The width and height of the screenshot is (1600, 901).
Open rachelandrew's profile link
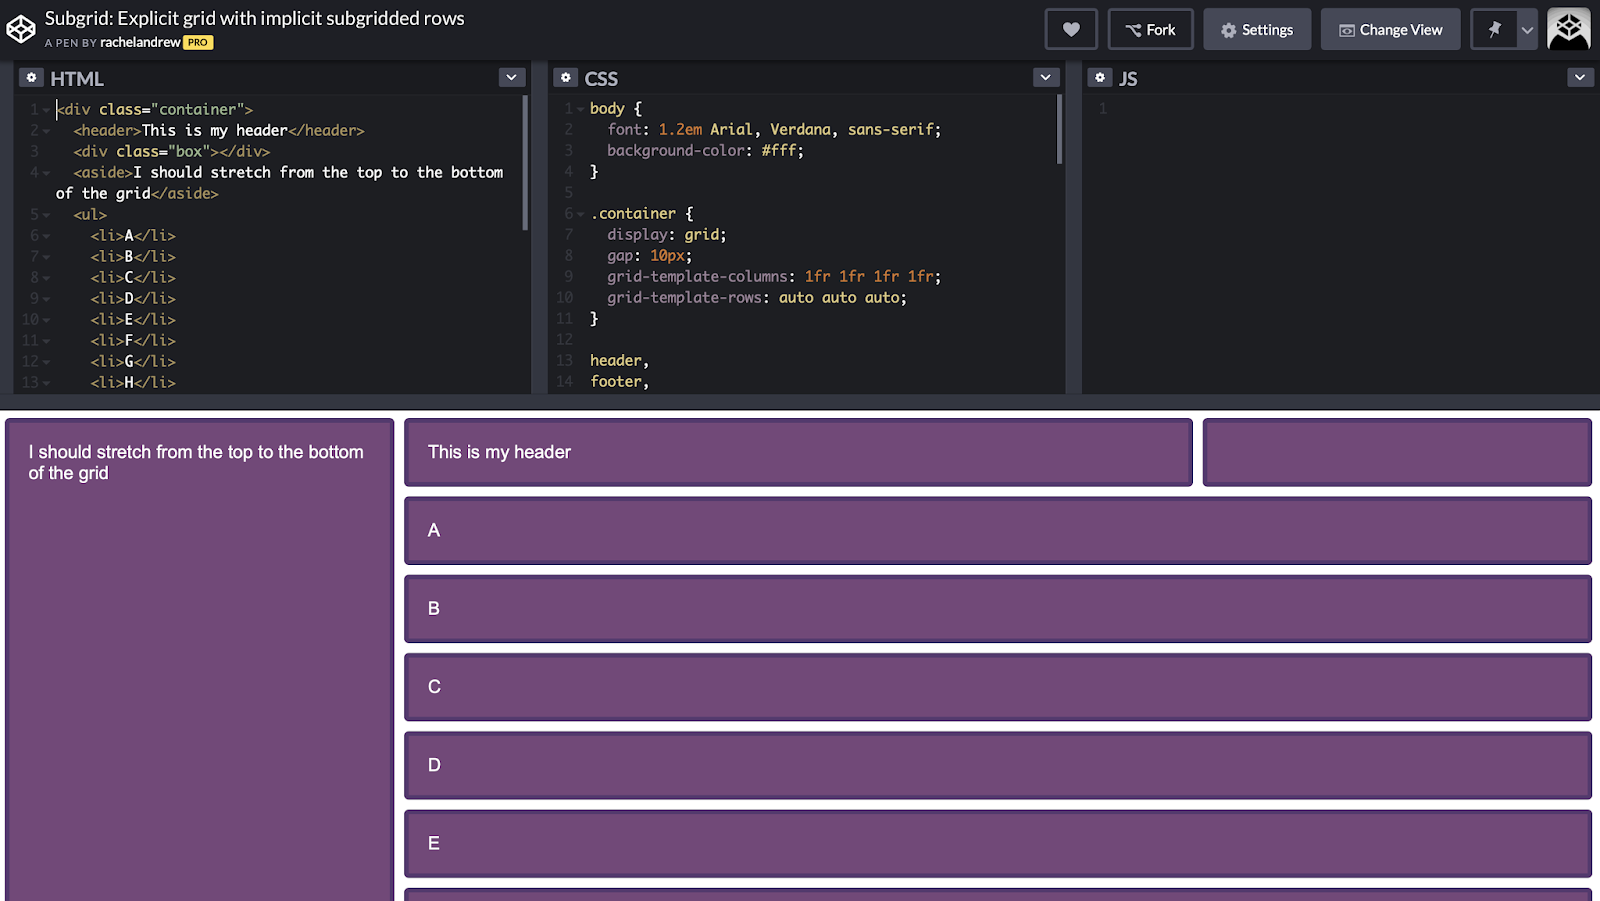tap(138, 42)
